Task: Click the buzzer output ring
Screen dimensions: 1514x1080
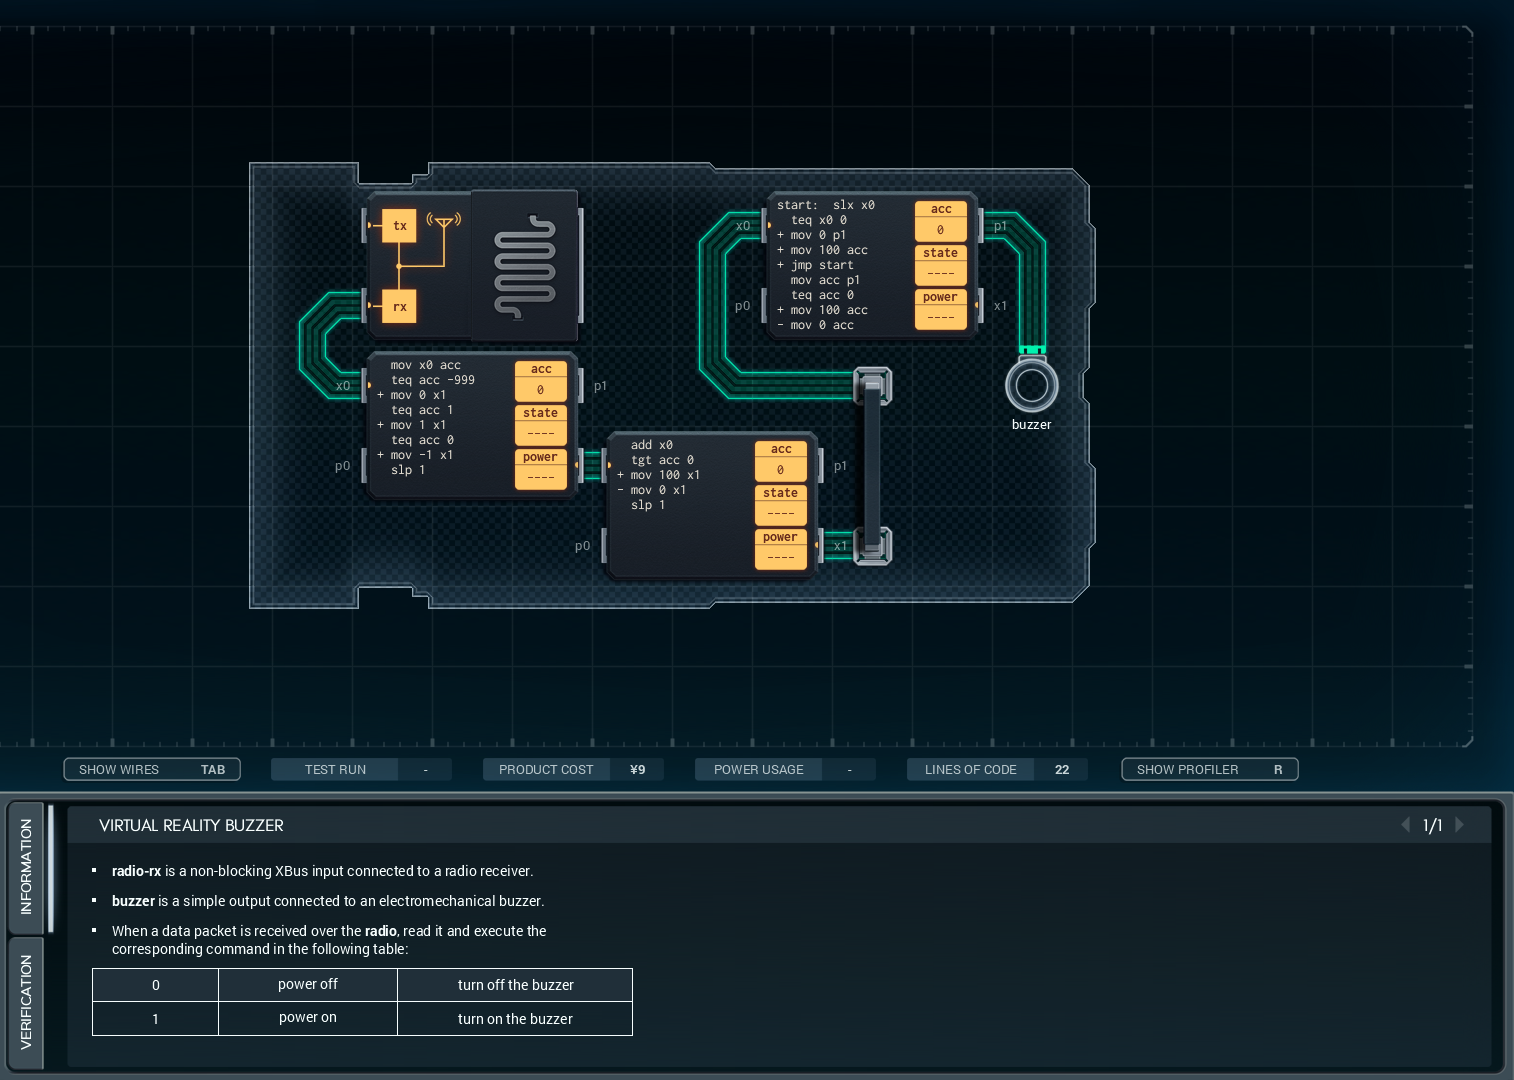Action: tap(1031, 385)
